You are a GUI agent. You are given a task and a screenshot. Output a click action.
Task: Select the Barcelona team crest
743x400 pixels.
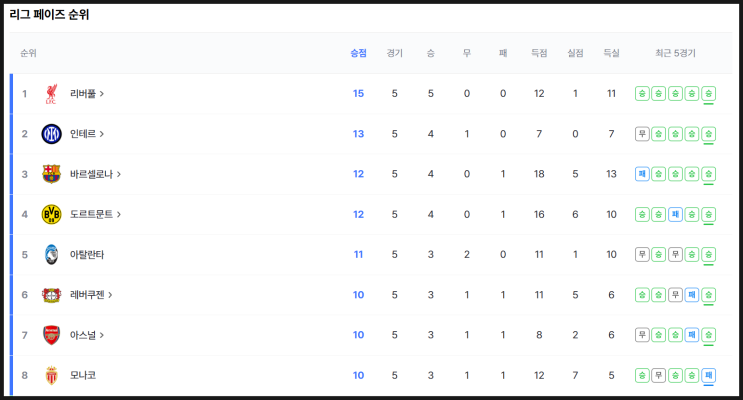point(51,174)
